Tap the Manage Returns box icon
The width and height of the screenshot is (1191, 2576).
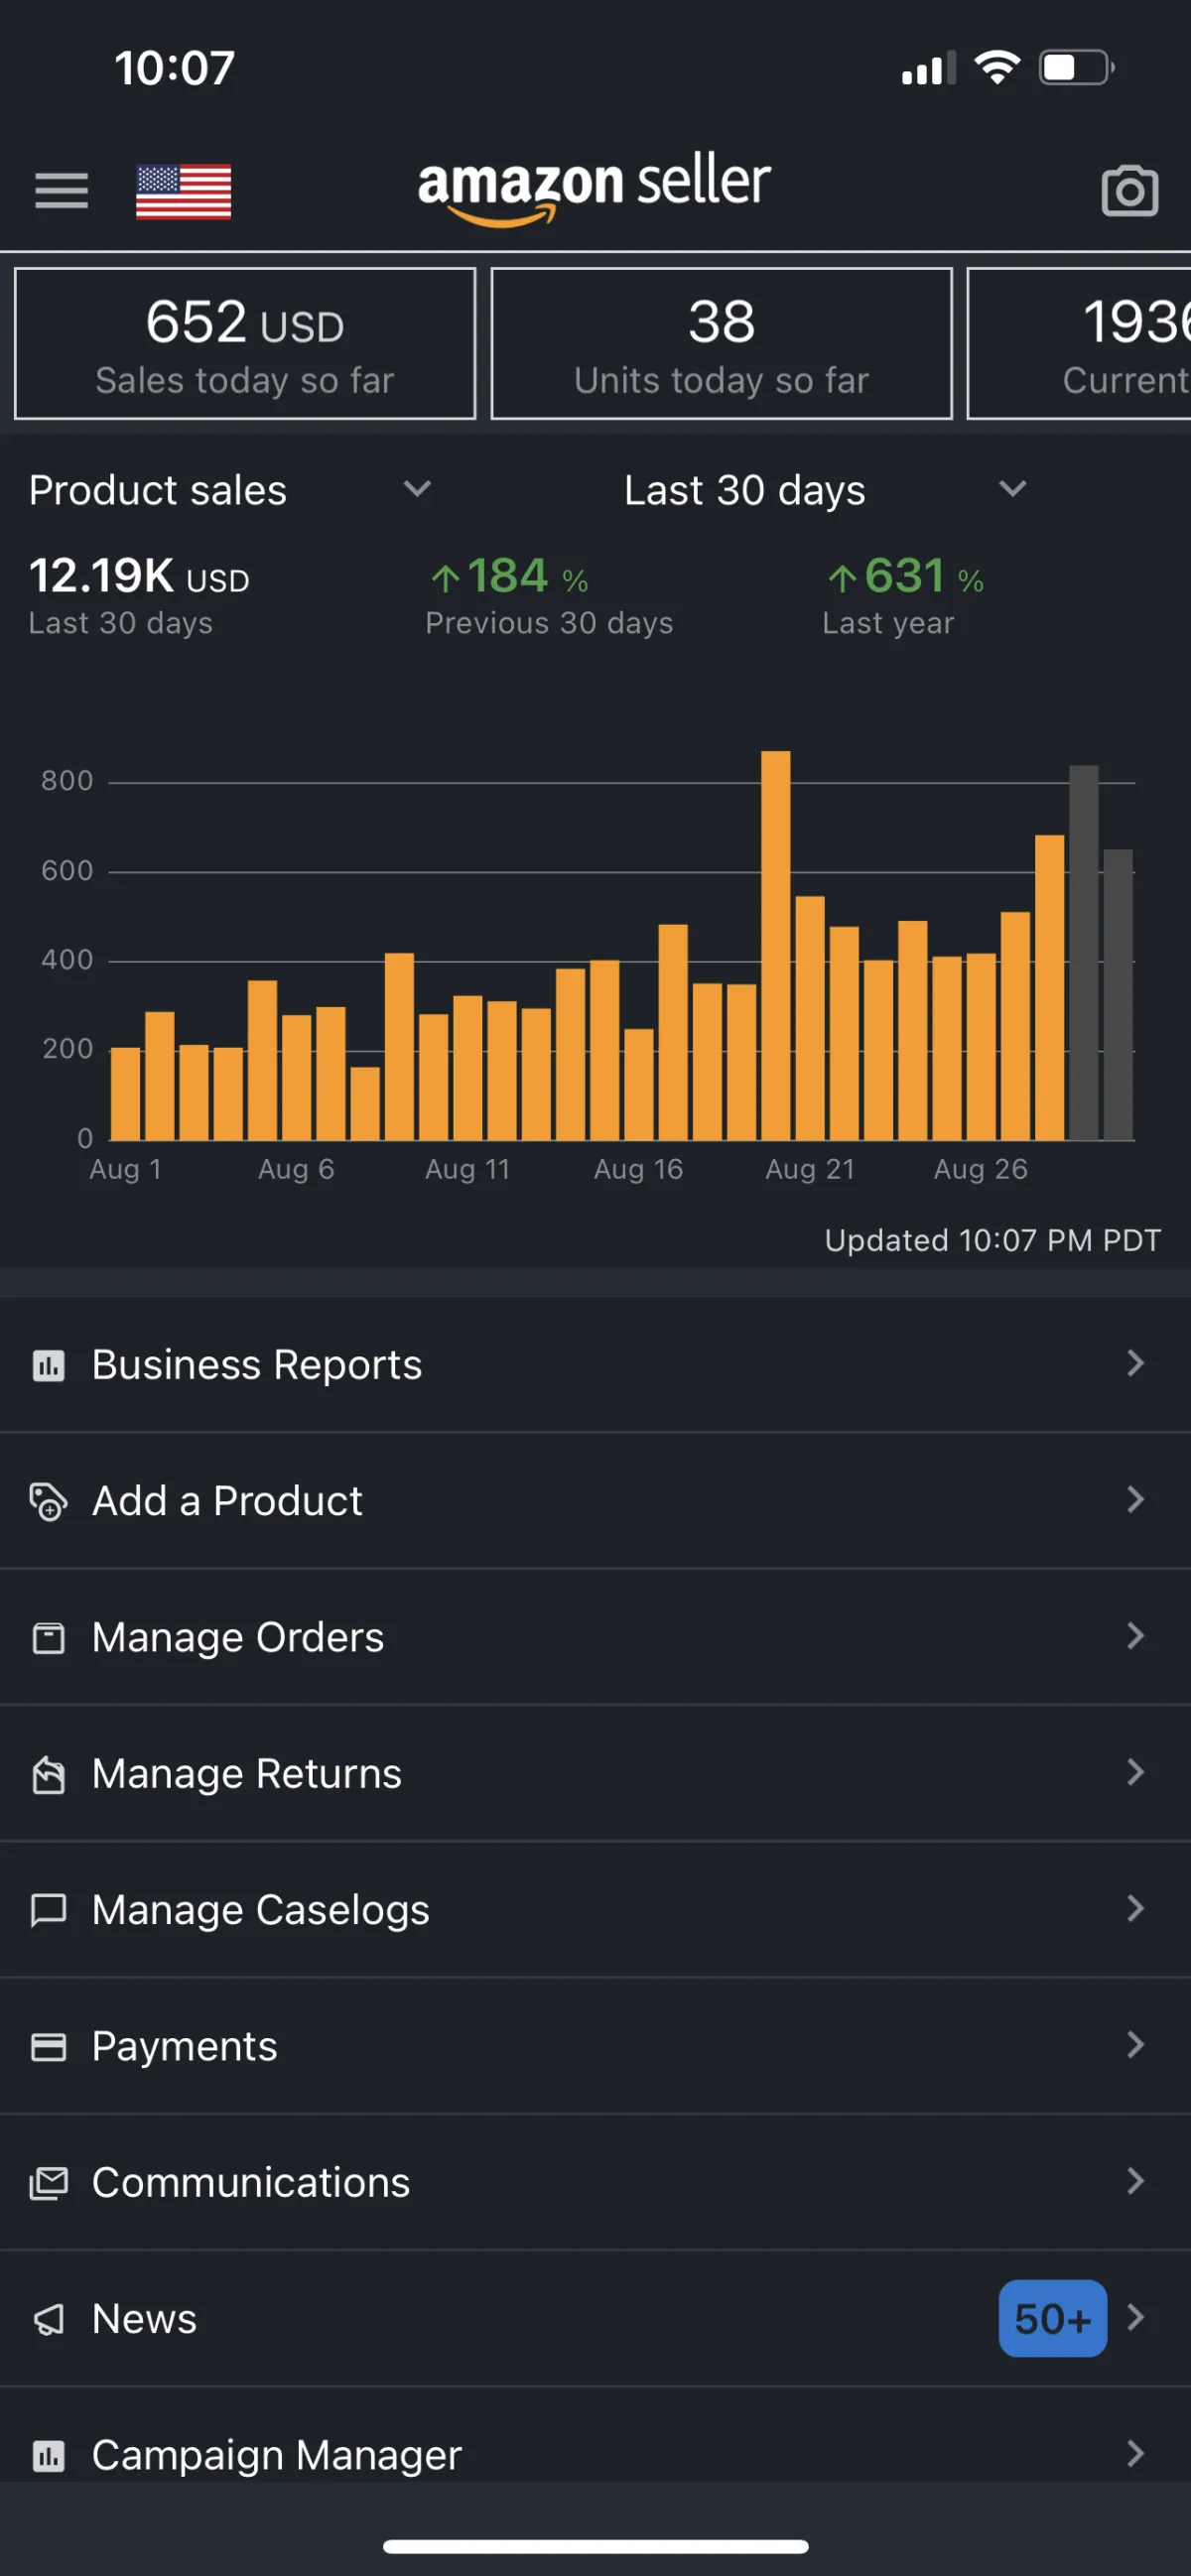tap(48, 1774)
